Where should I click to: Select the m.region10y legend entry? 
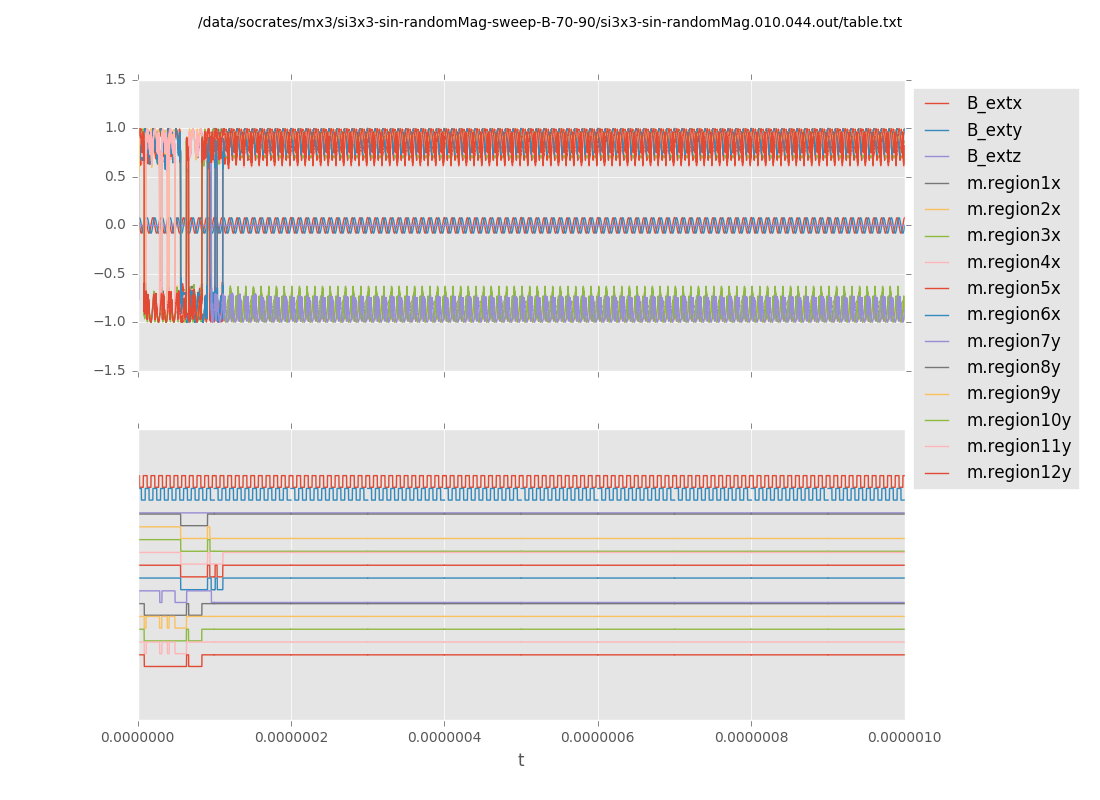[x=1017, y=420]
